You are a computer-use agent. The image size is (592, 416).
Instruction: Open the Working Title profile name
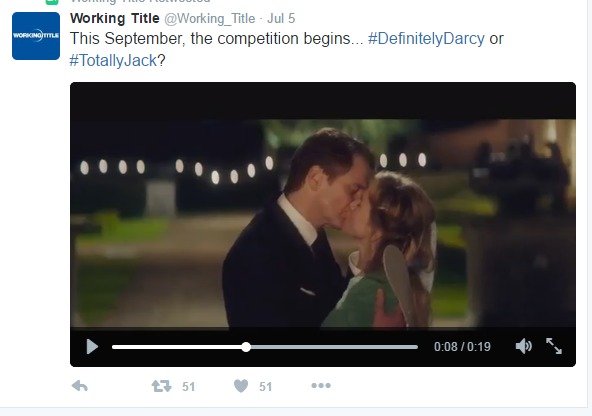[115, 18]
